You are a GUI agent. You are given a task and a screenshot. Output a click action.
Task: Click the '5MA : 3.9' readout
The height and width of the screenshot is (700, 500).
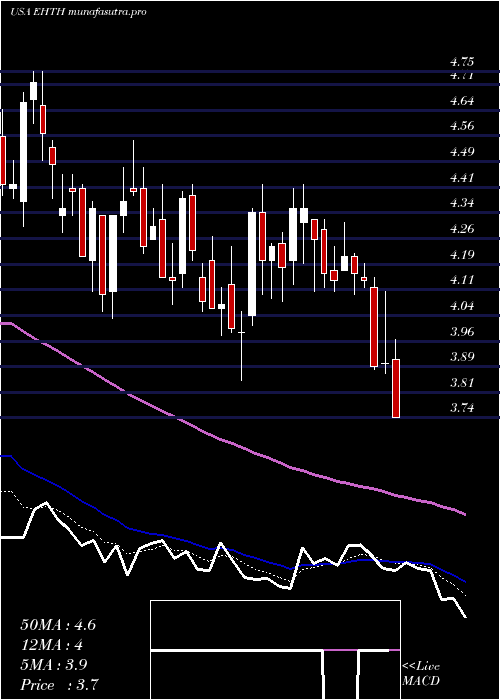[54, 665]
